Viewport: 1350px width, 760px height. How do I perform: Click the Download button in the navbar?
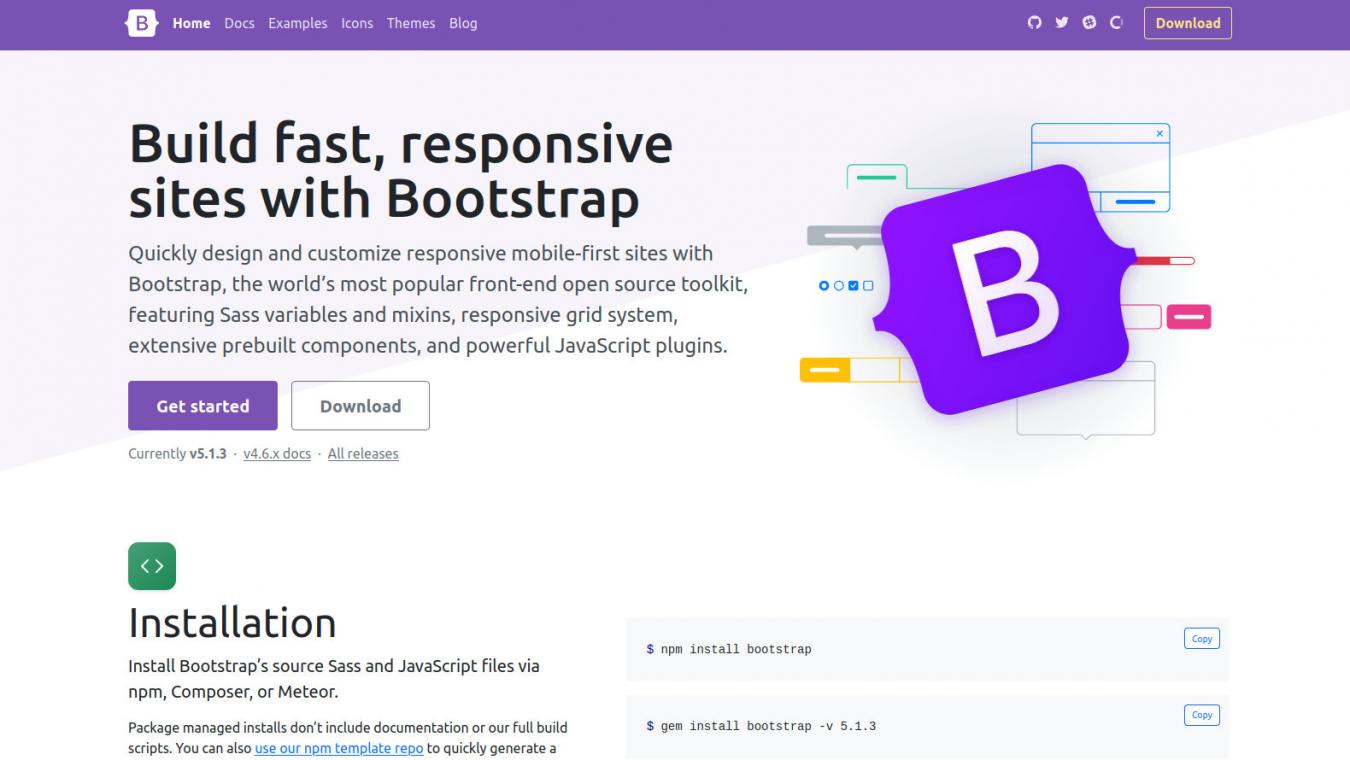click(x=1188, y=23)
